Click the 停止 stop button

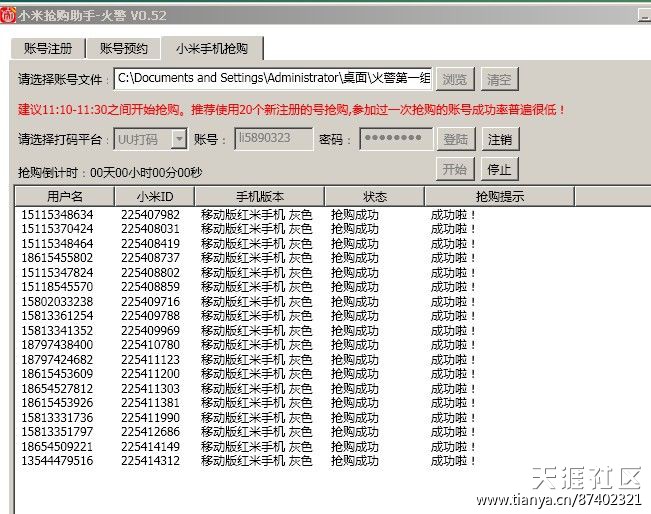tap(499, 169)
